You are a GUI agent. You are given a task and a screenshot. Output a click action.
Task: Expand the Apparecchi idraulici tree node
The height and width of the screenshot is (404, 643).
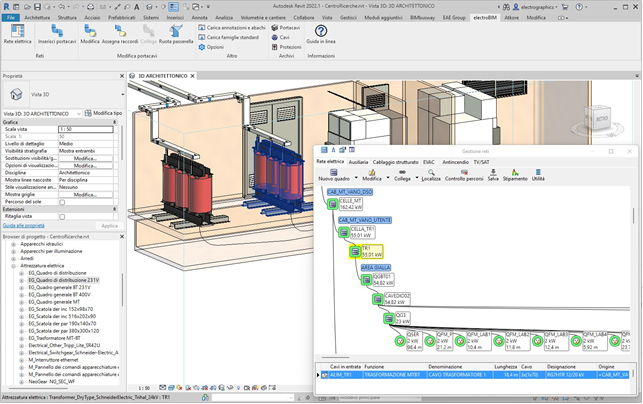[x=13, y=243]
